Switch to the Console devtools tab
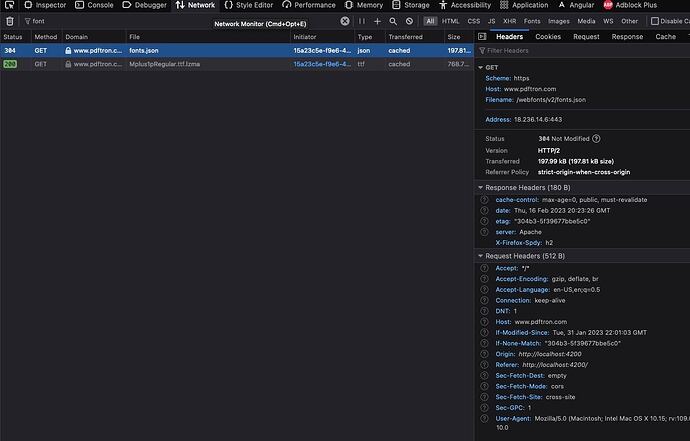Screen dimensions: 690x441 click(95, 5)
